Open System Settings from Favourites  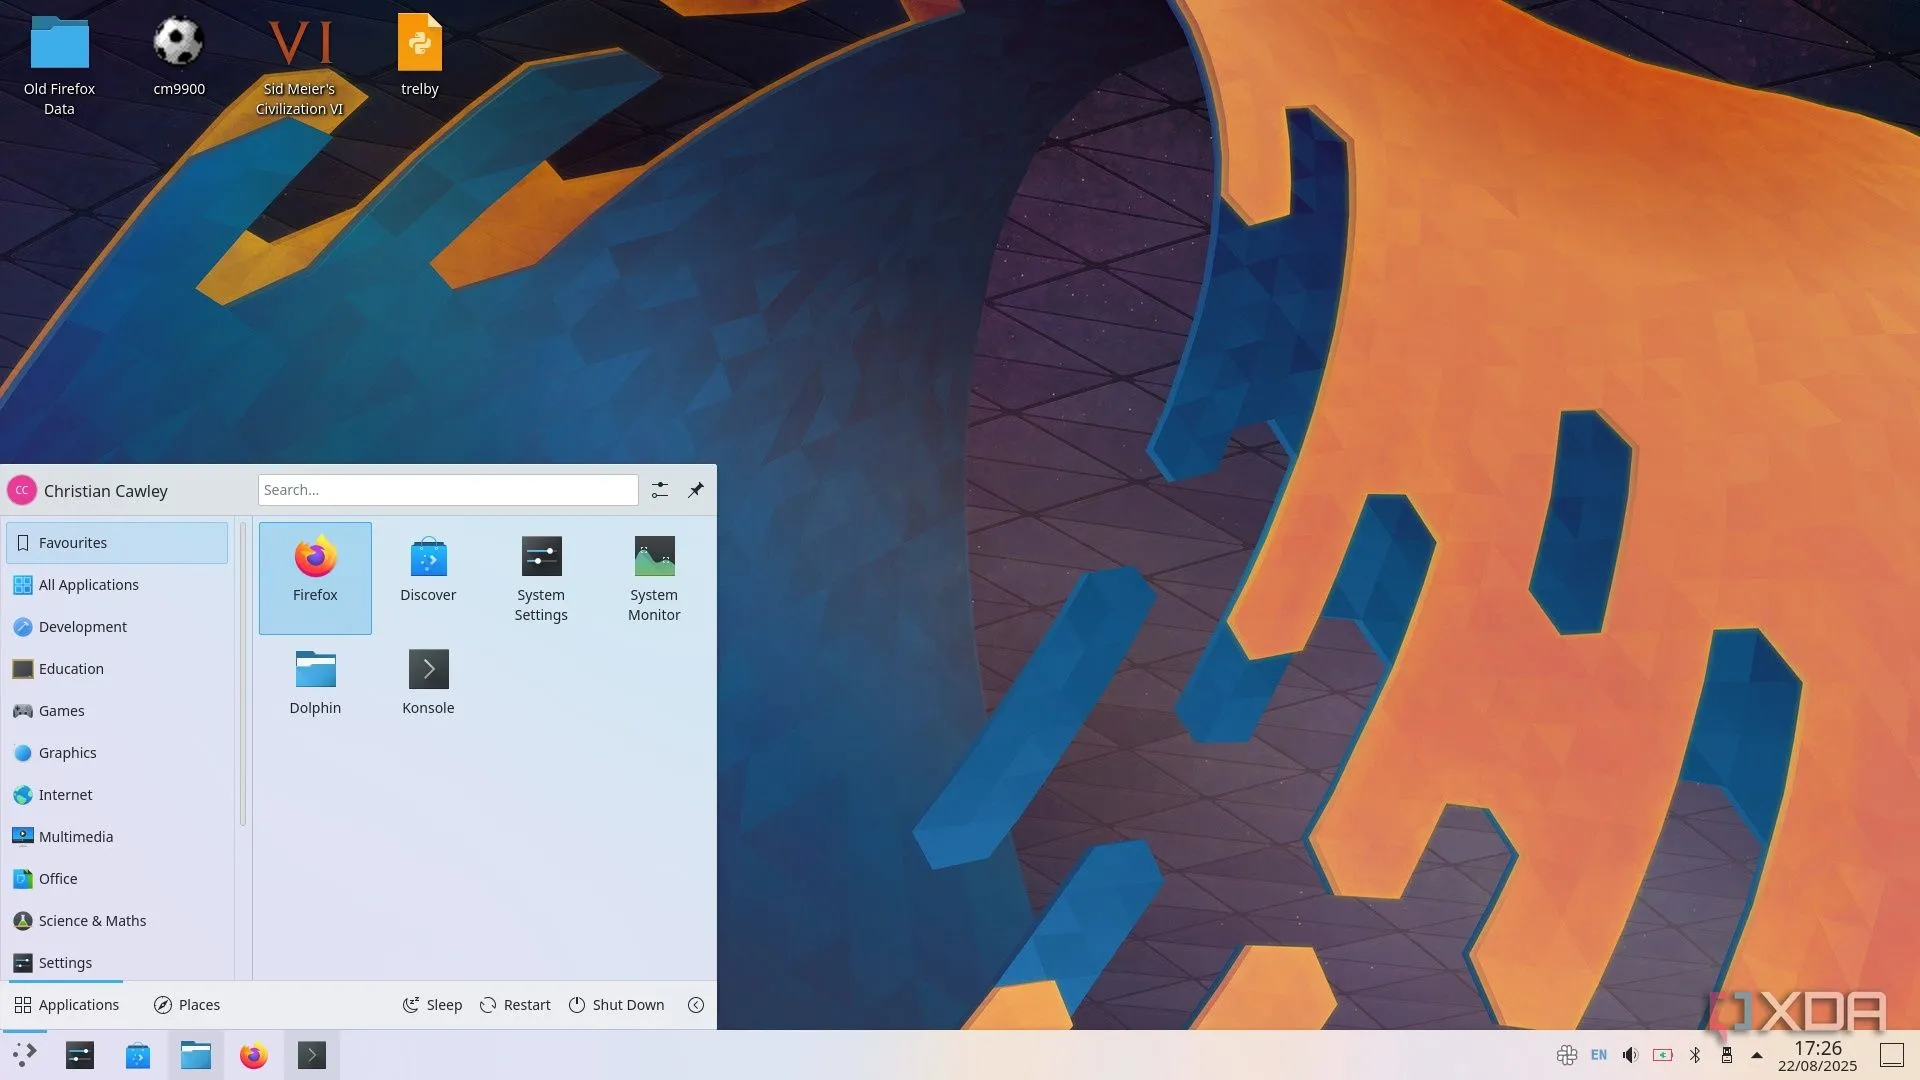(540, 578)
